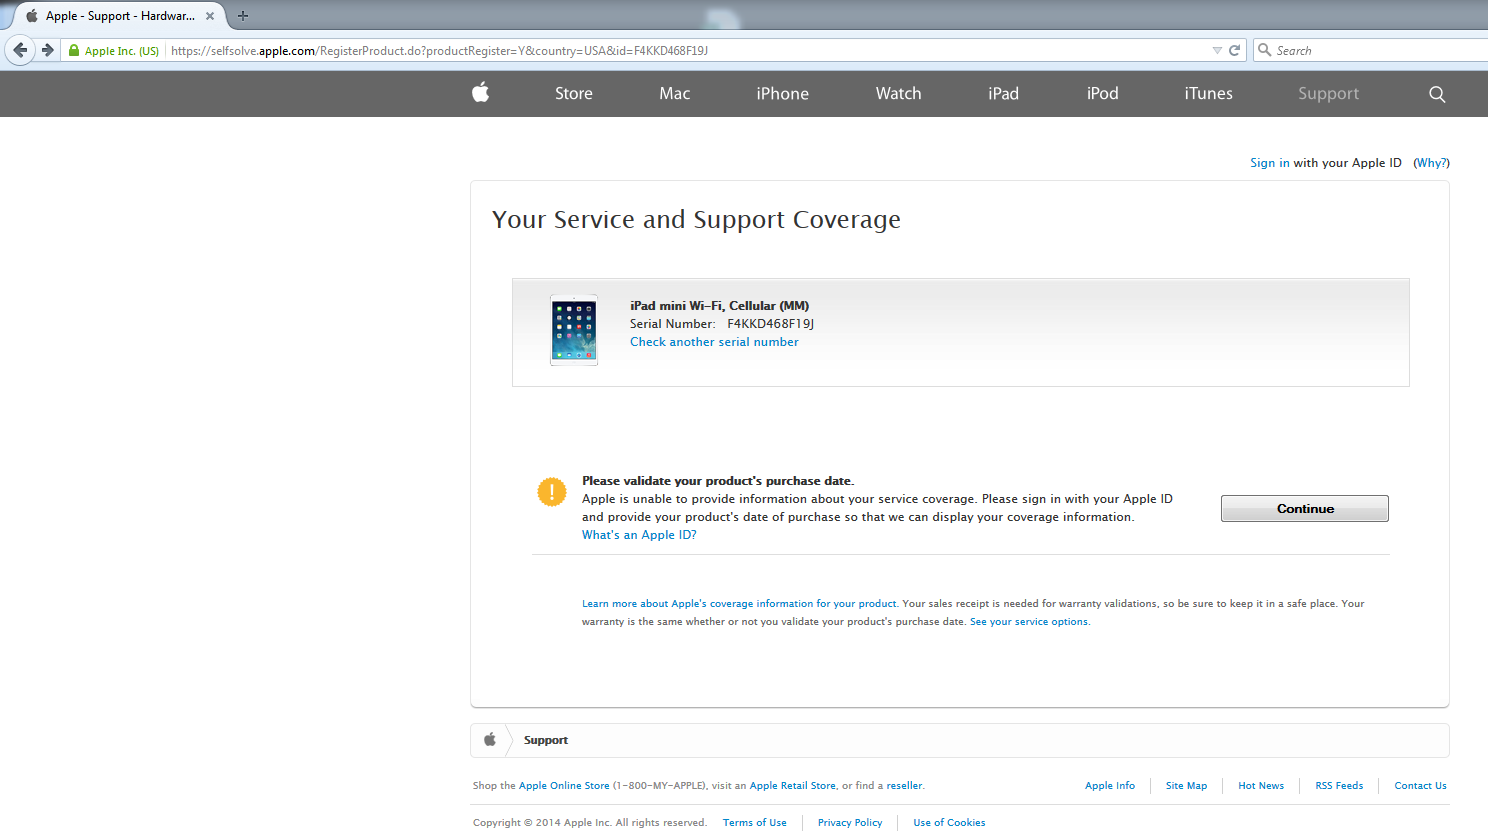The height and width of the screenshot is (837, 1488).
Task: Click the Your Service and Support Coverage heading
Action: coord(696,220)
